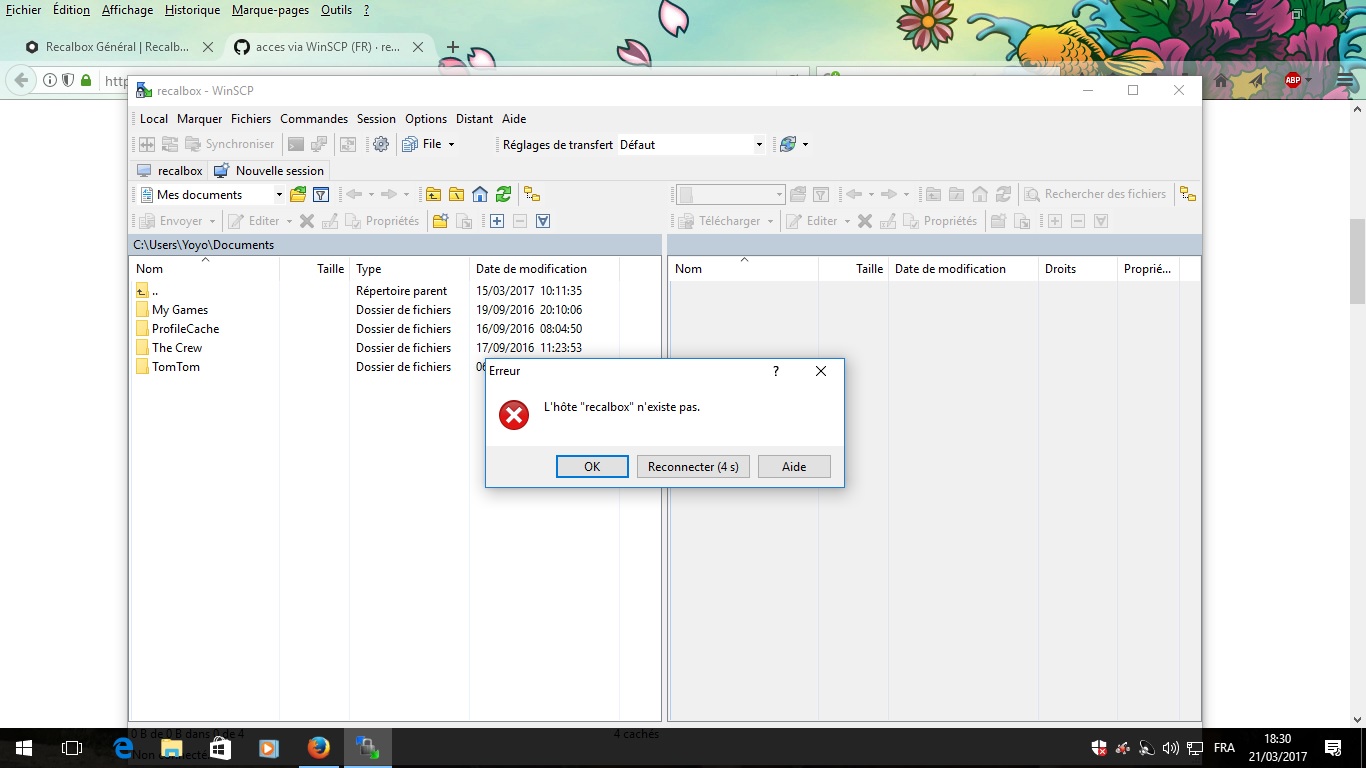1366x768 pixels.
Task: Select The Crew folder
Action: (177, 348)
